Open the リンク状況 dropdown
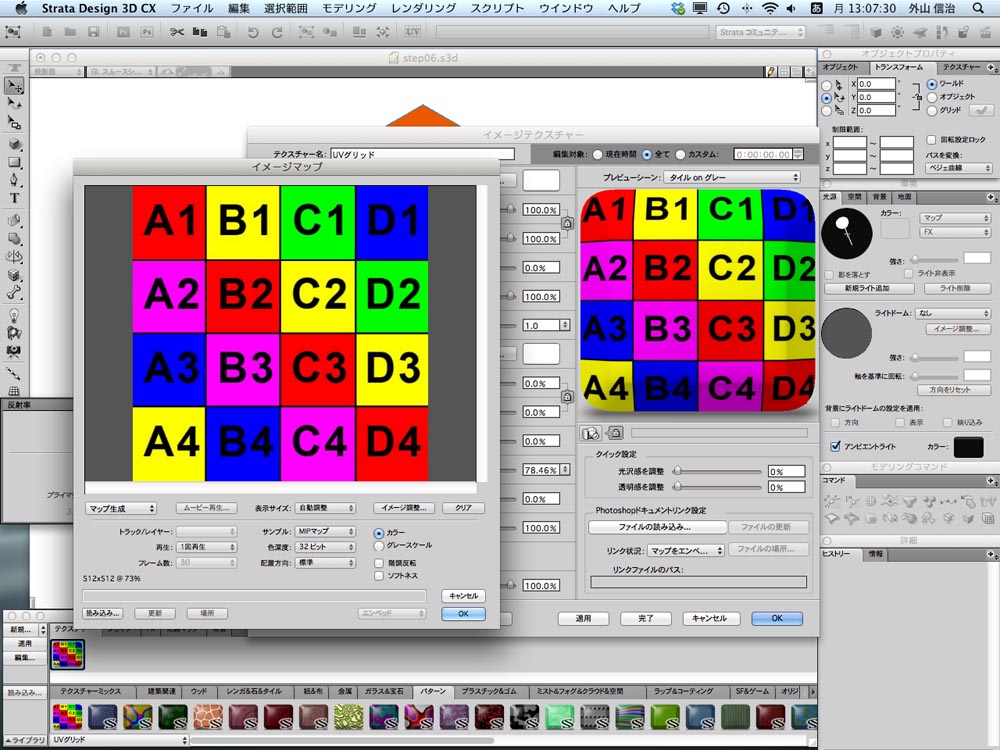The width and height of the screenshot is (1000, 750). click(686, 550)
